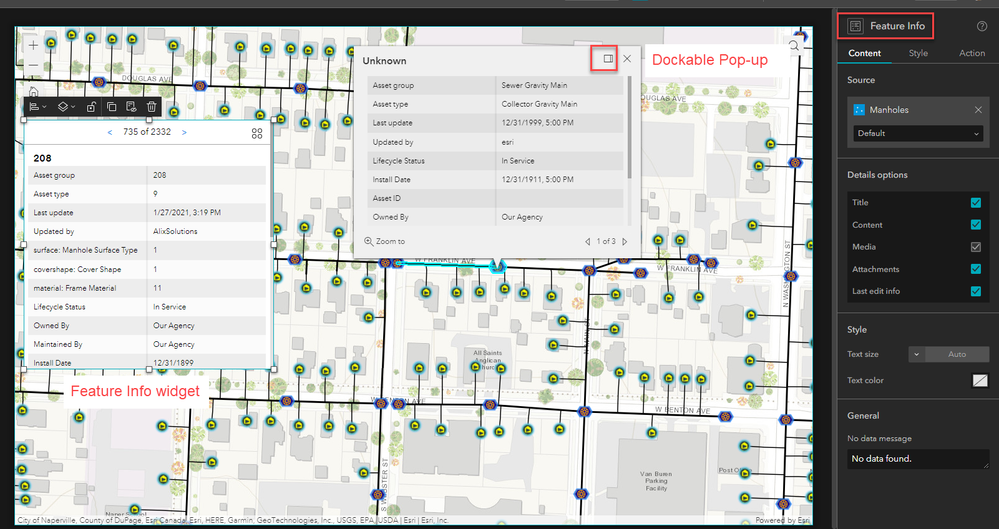Open the align options in widget toolbar
This screenshot has height=529, width=999.
point(38,107)
